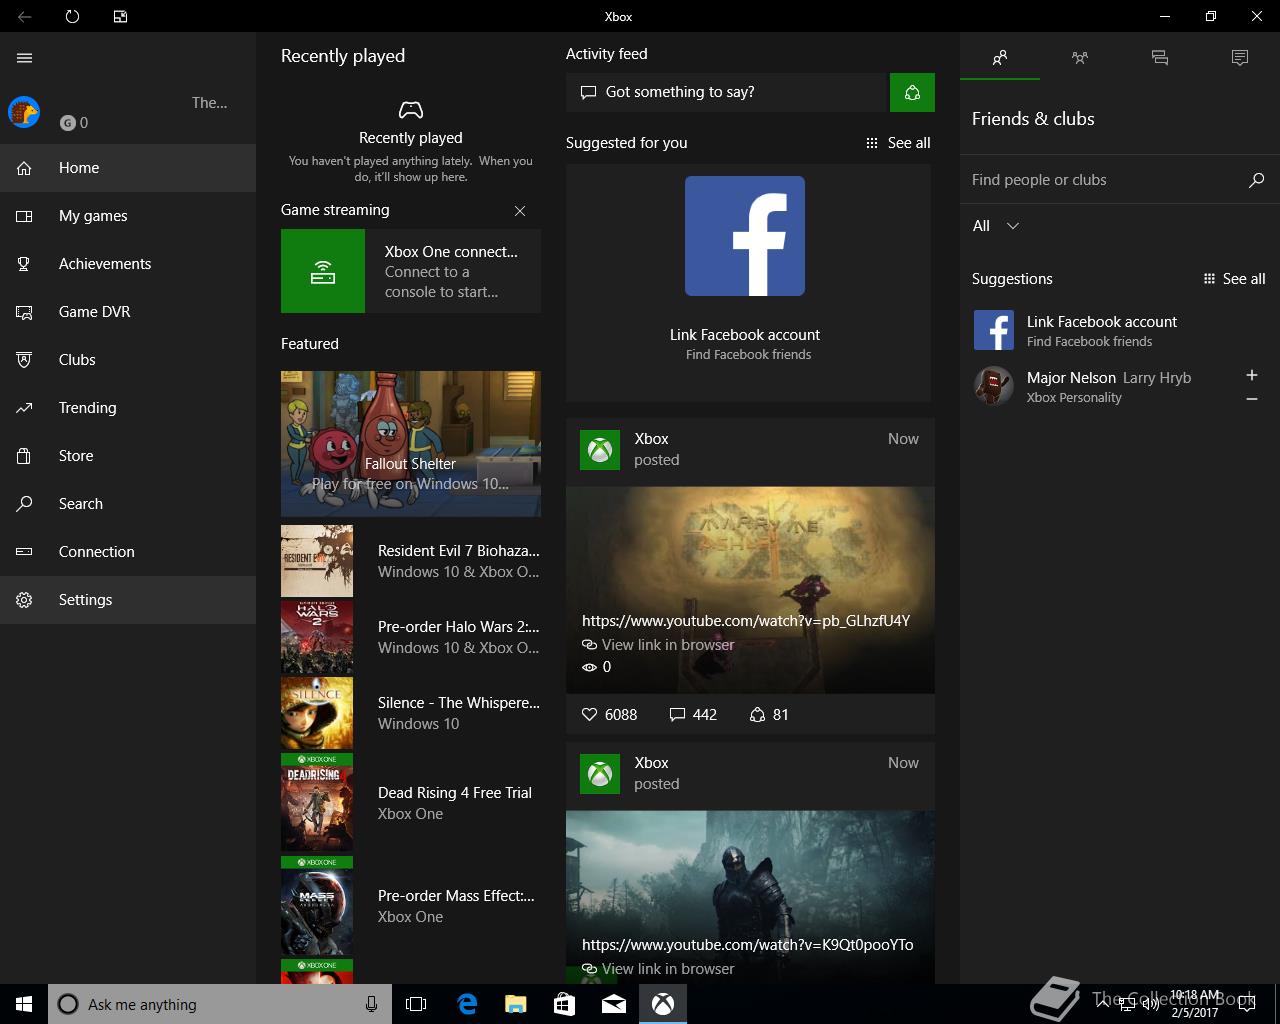
Task: Remove Major Nelson suggestion with minus
Action: (x=1252, y=399)
